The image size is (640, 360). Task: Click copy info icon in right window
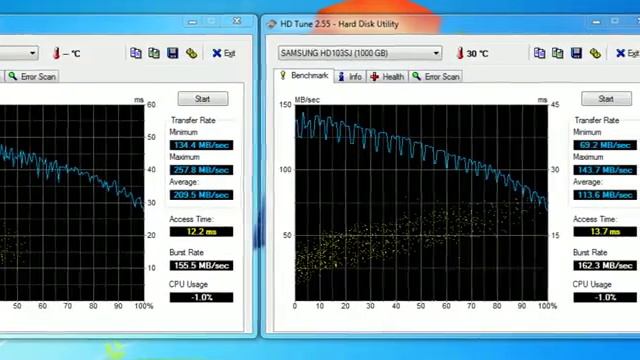(x=539, y=53)
